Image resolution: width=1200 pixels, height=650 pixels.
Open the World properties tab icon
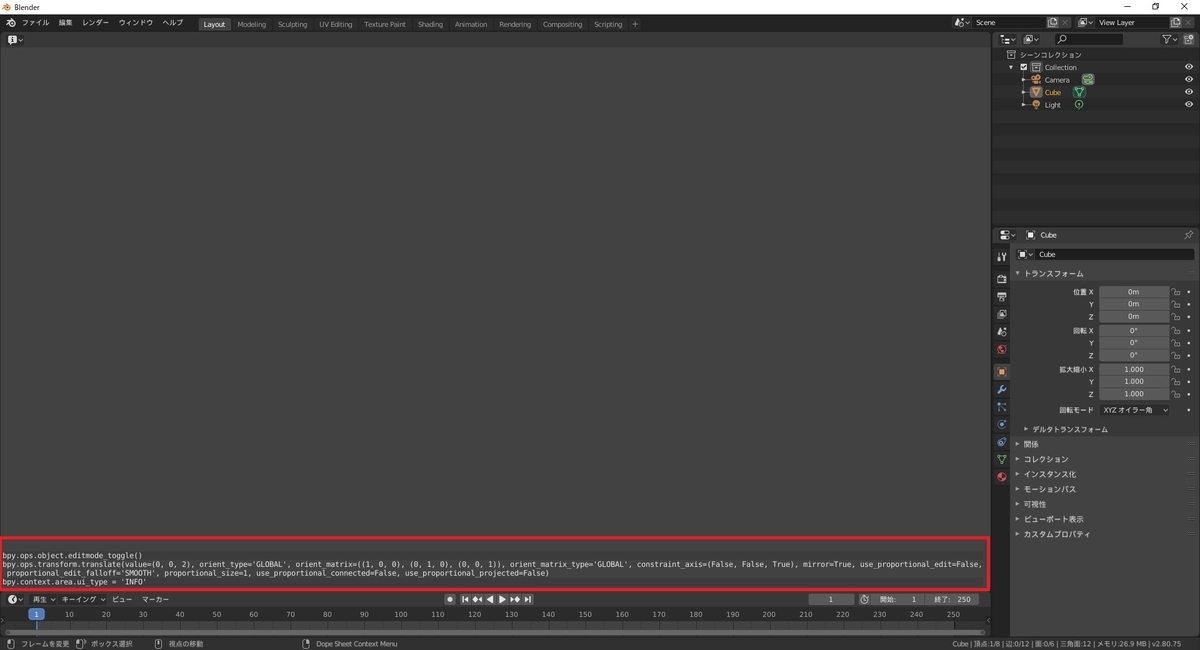click(x=1002, y=350)
